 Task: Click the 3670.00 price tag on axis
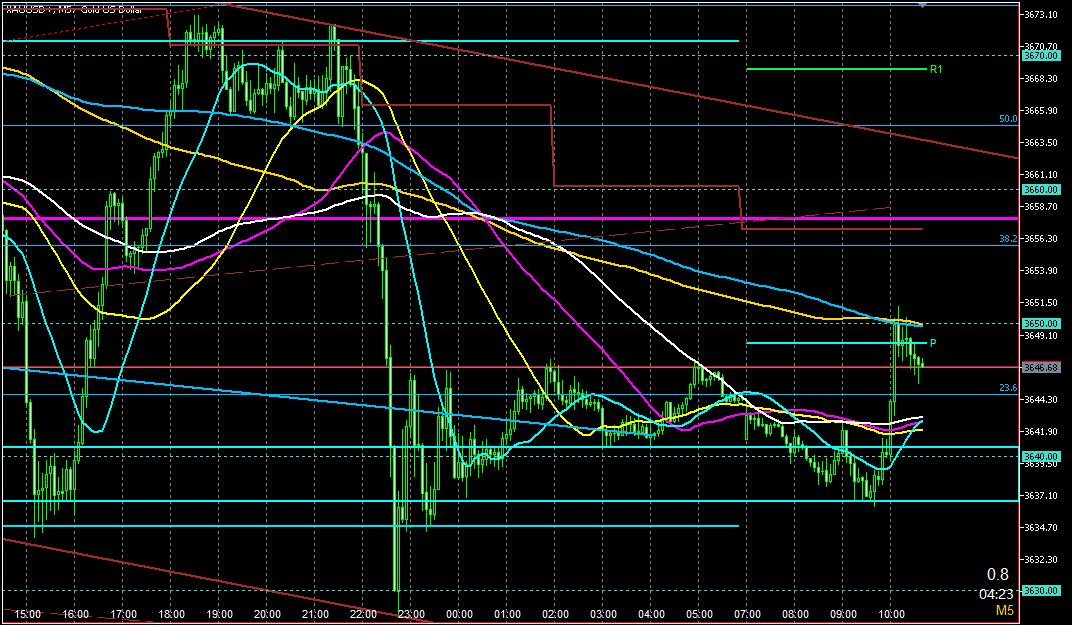point(1040,56)
